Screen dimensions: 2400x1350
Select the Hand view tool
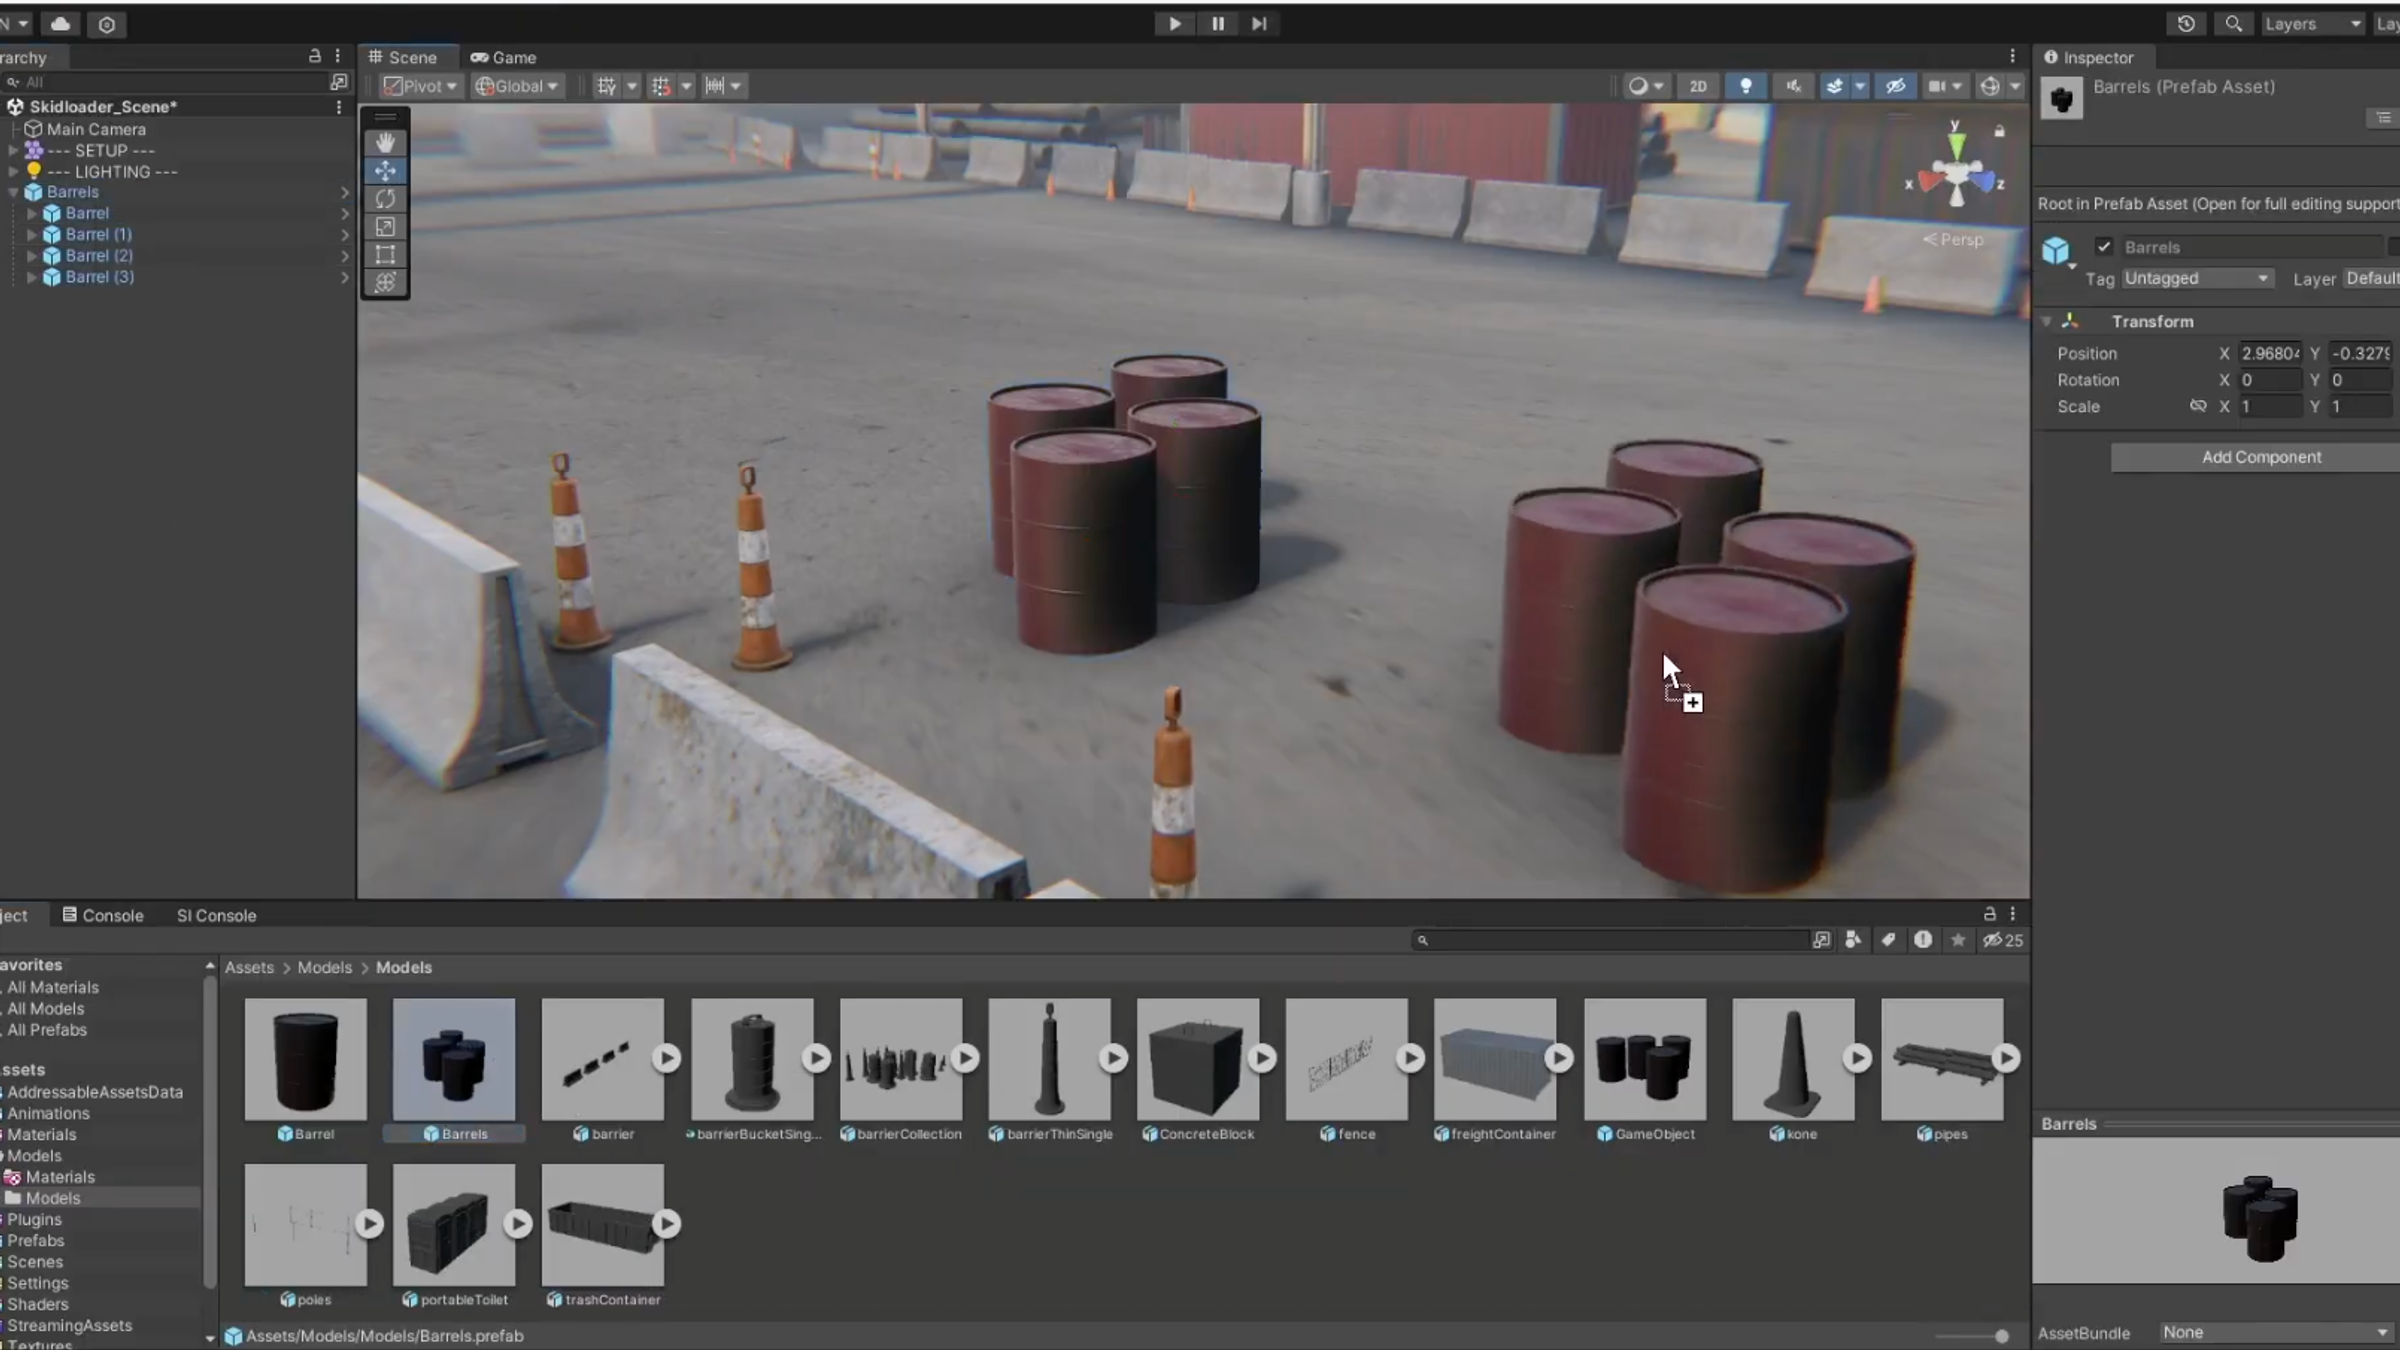point(385,142)
